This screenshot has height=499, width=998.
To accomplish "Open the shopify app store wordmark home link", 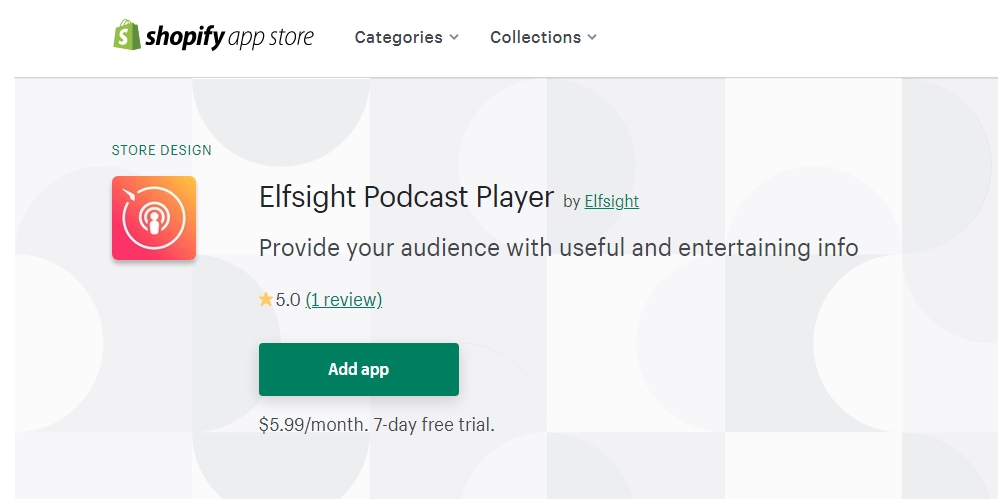I will [x=213, y=36].
